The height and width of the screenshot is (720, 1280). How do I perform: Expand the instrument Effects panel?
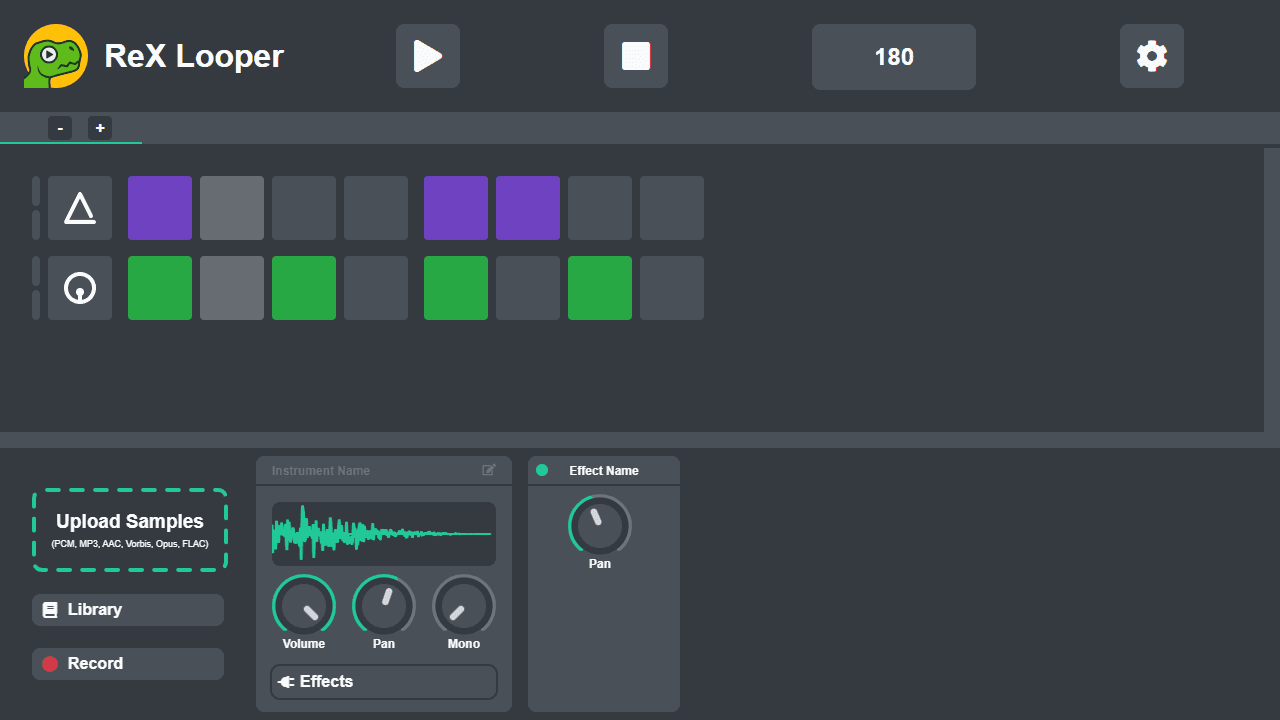tap(384, 682)
